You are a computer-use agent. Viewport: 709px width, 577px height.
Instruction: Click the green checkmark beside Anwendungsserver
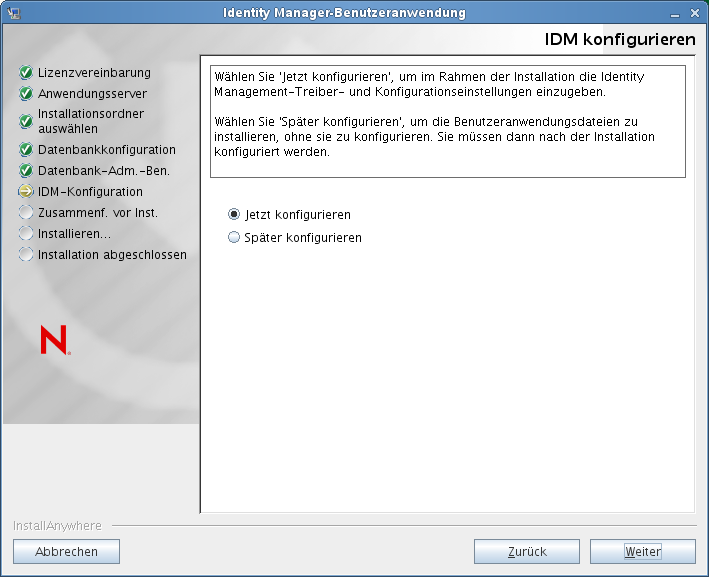click(26, 94)
